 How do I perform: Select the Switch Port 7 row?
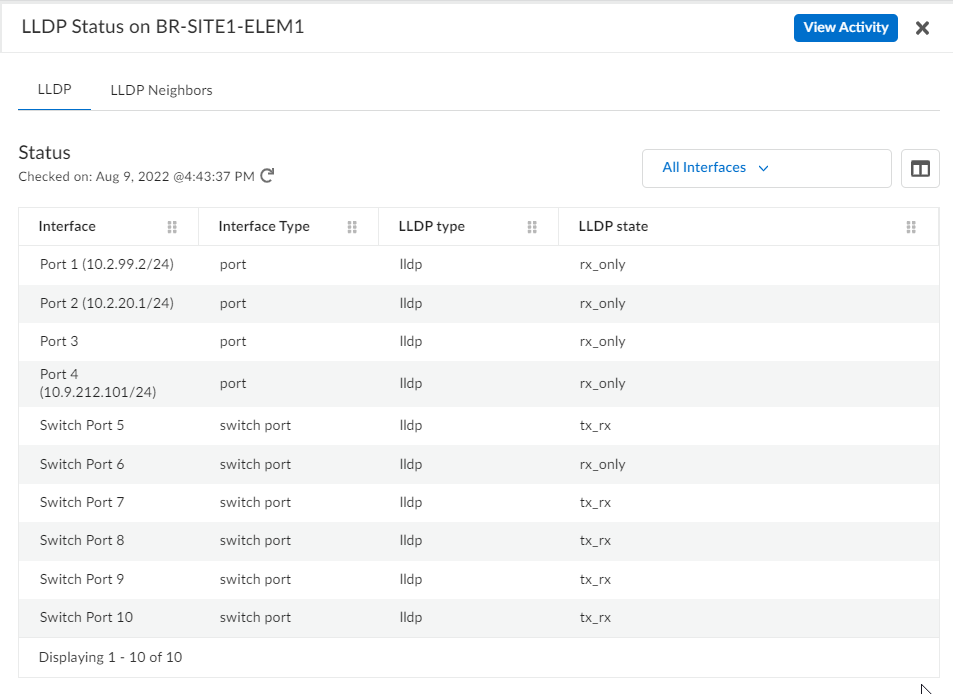[82, 502]
